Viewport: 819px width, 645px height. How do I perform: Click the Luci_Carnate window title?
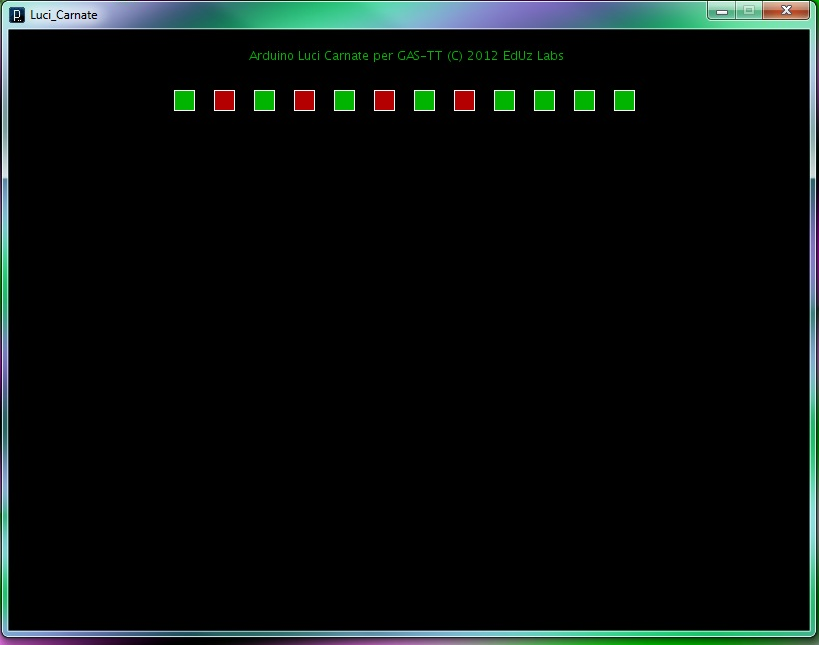pyautogui.click(x=64, y=15)
